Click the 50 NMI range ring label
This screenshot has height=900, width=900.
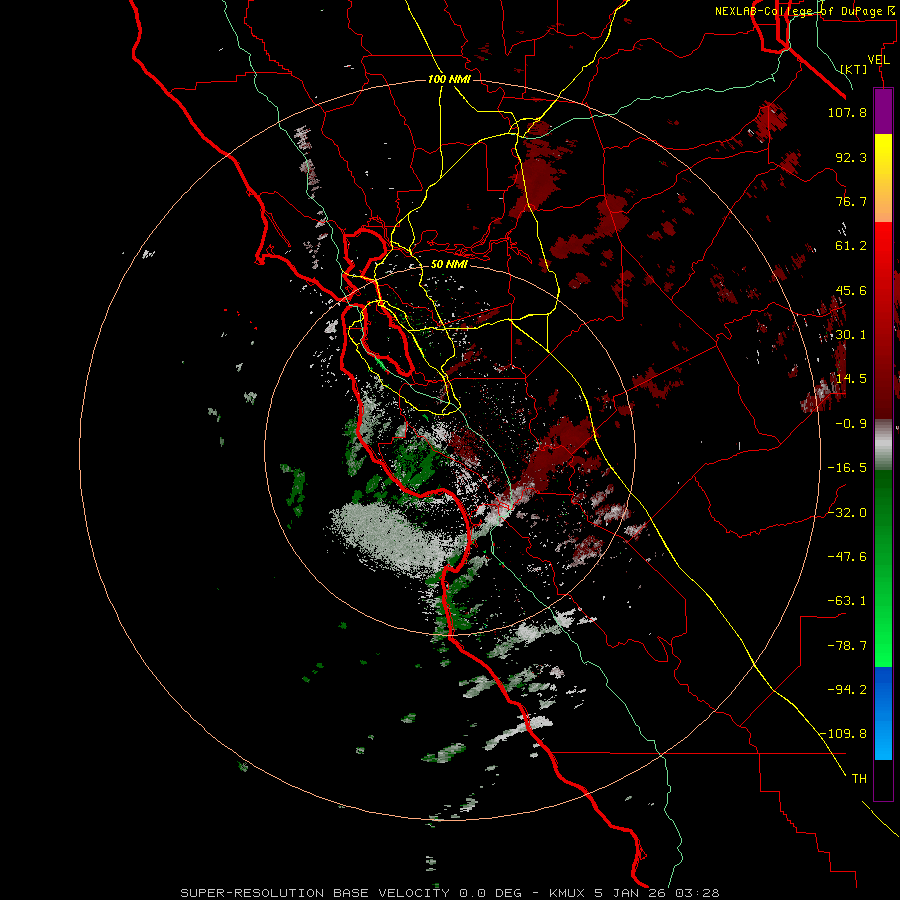449,264
